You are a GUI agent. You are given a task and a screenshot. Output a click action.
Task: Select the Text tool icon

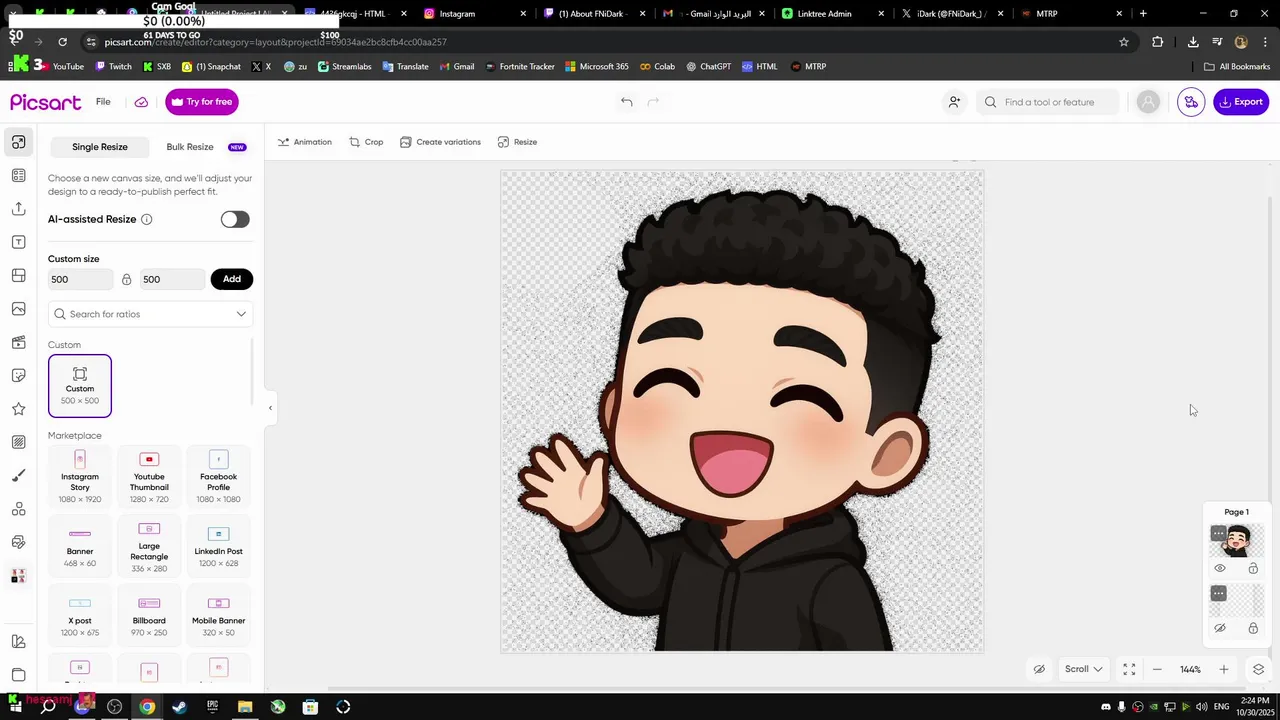(x=18, y=242)
